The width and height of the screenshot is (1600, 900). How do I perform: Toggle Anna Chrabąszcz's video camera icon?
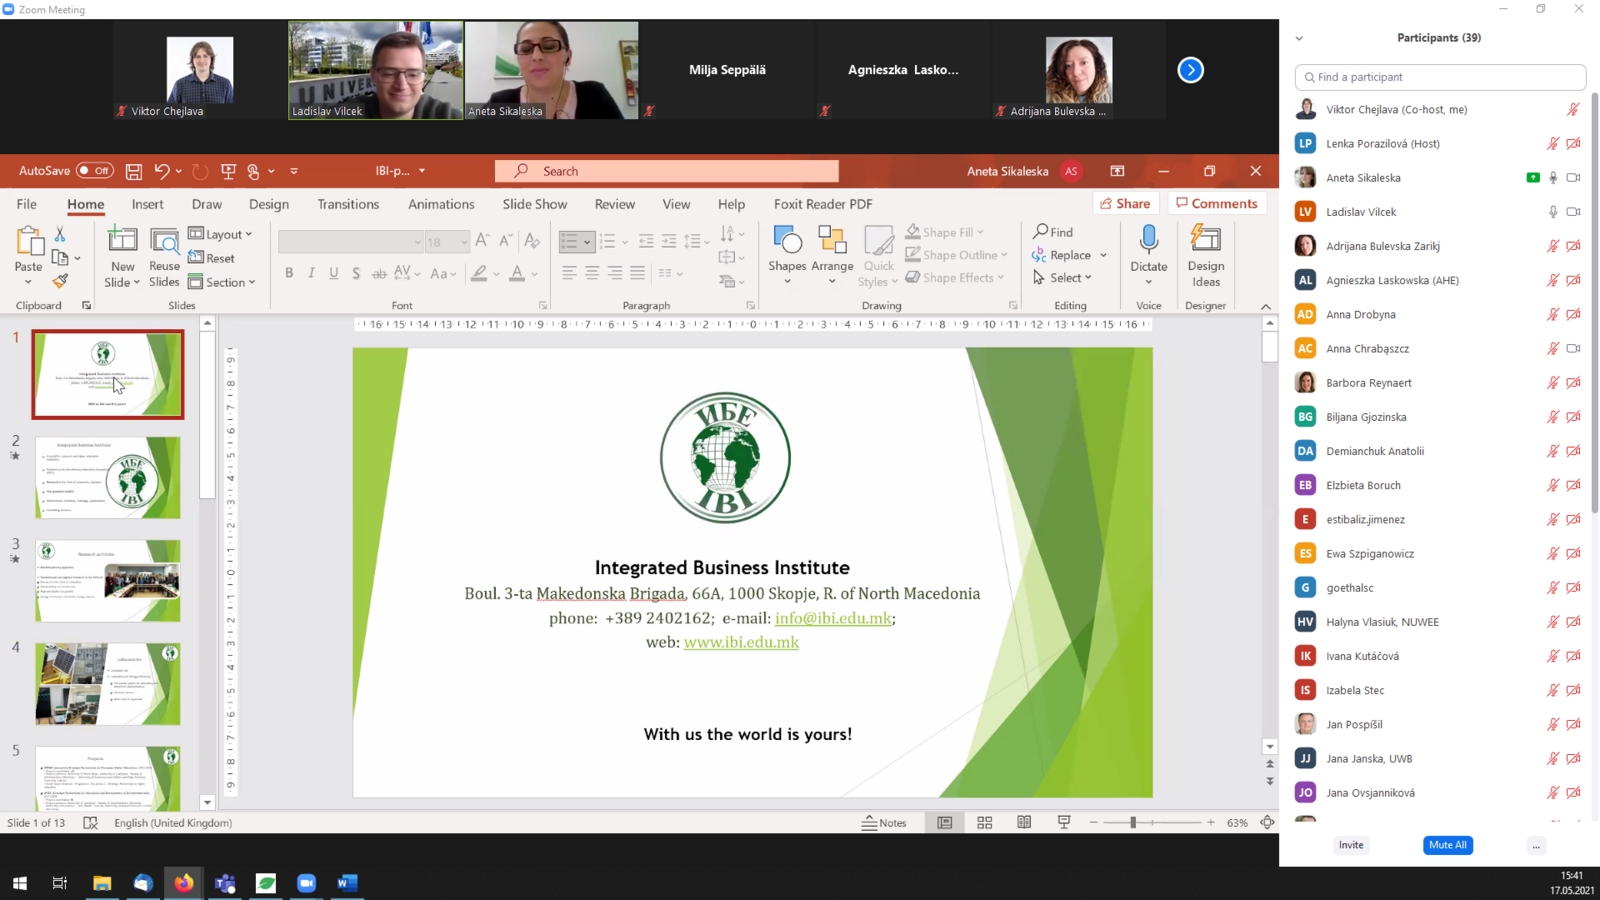coord(1573,349)
